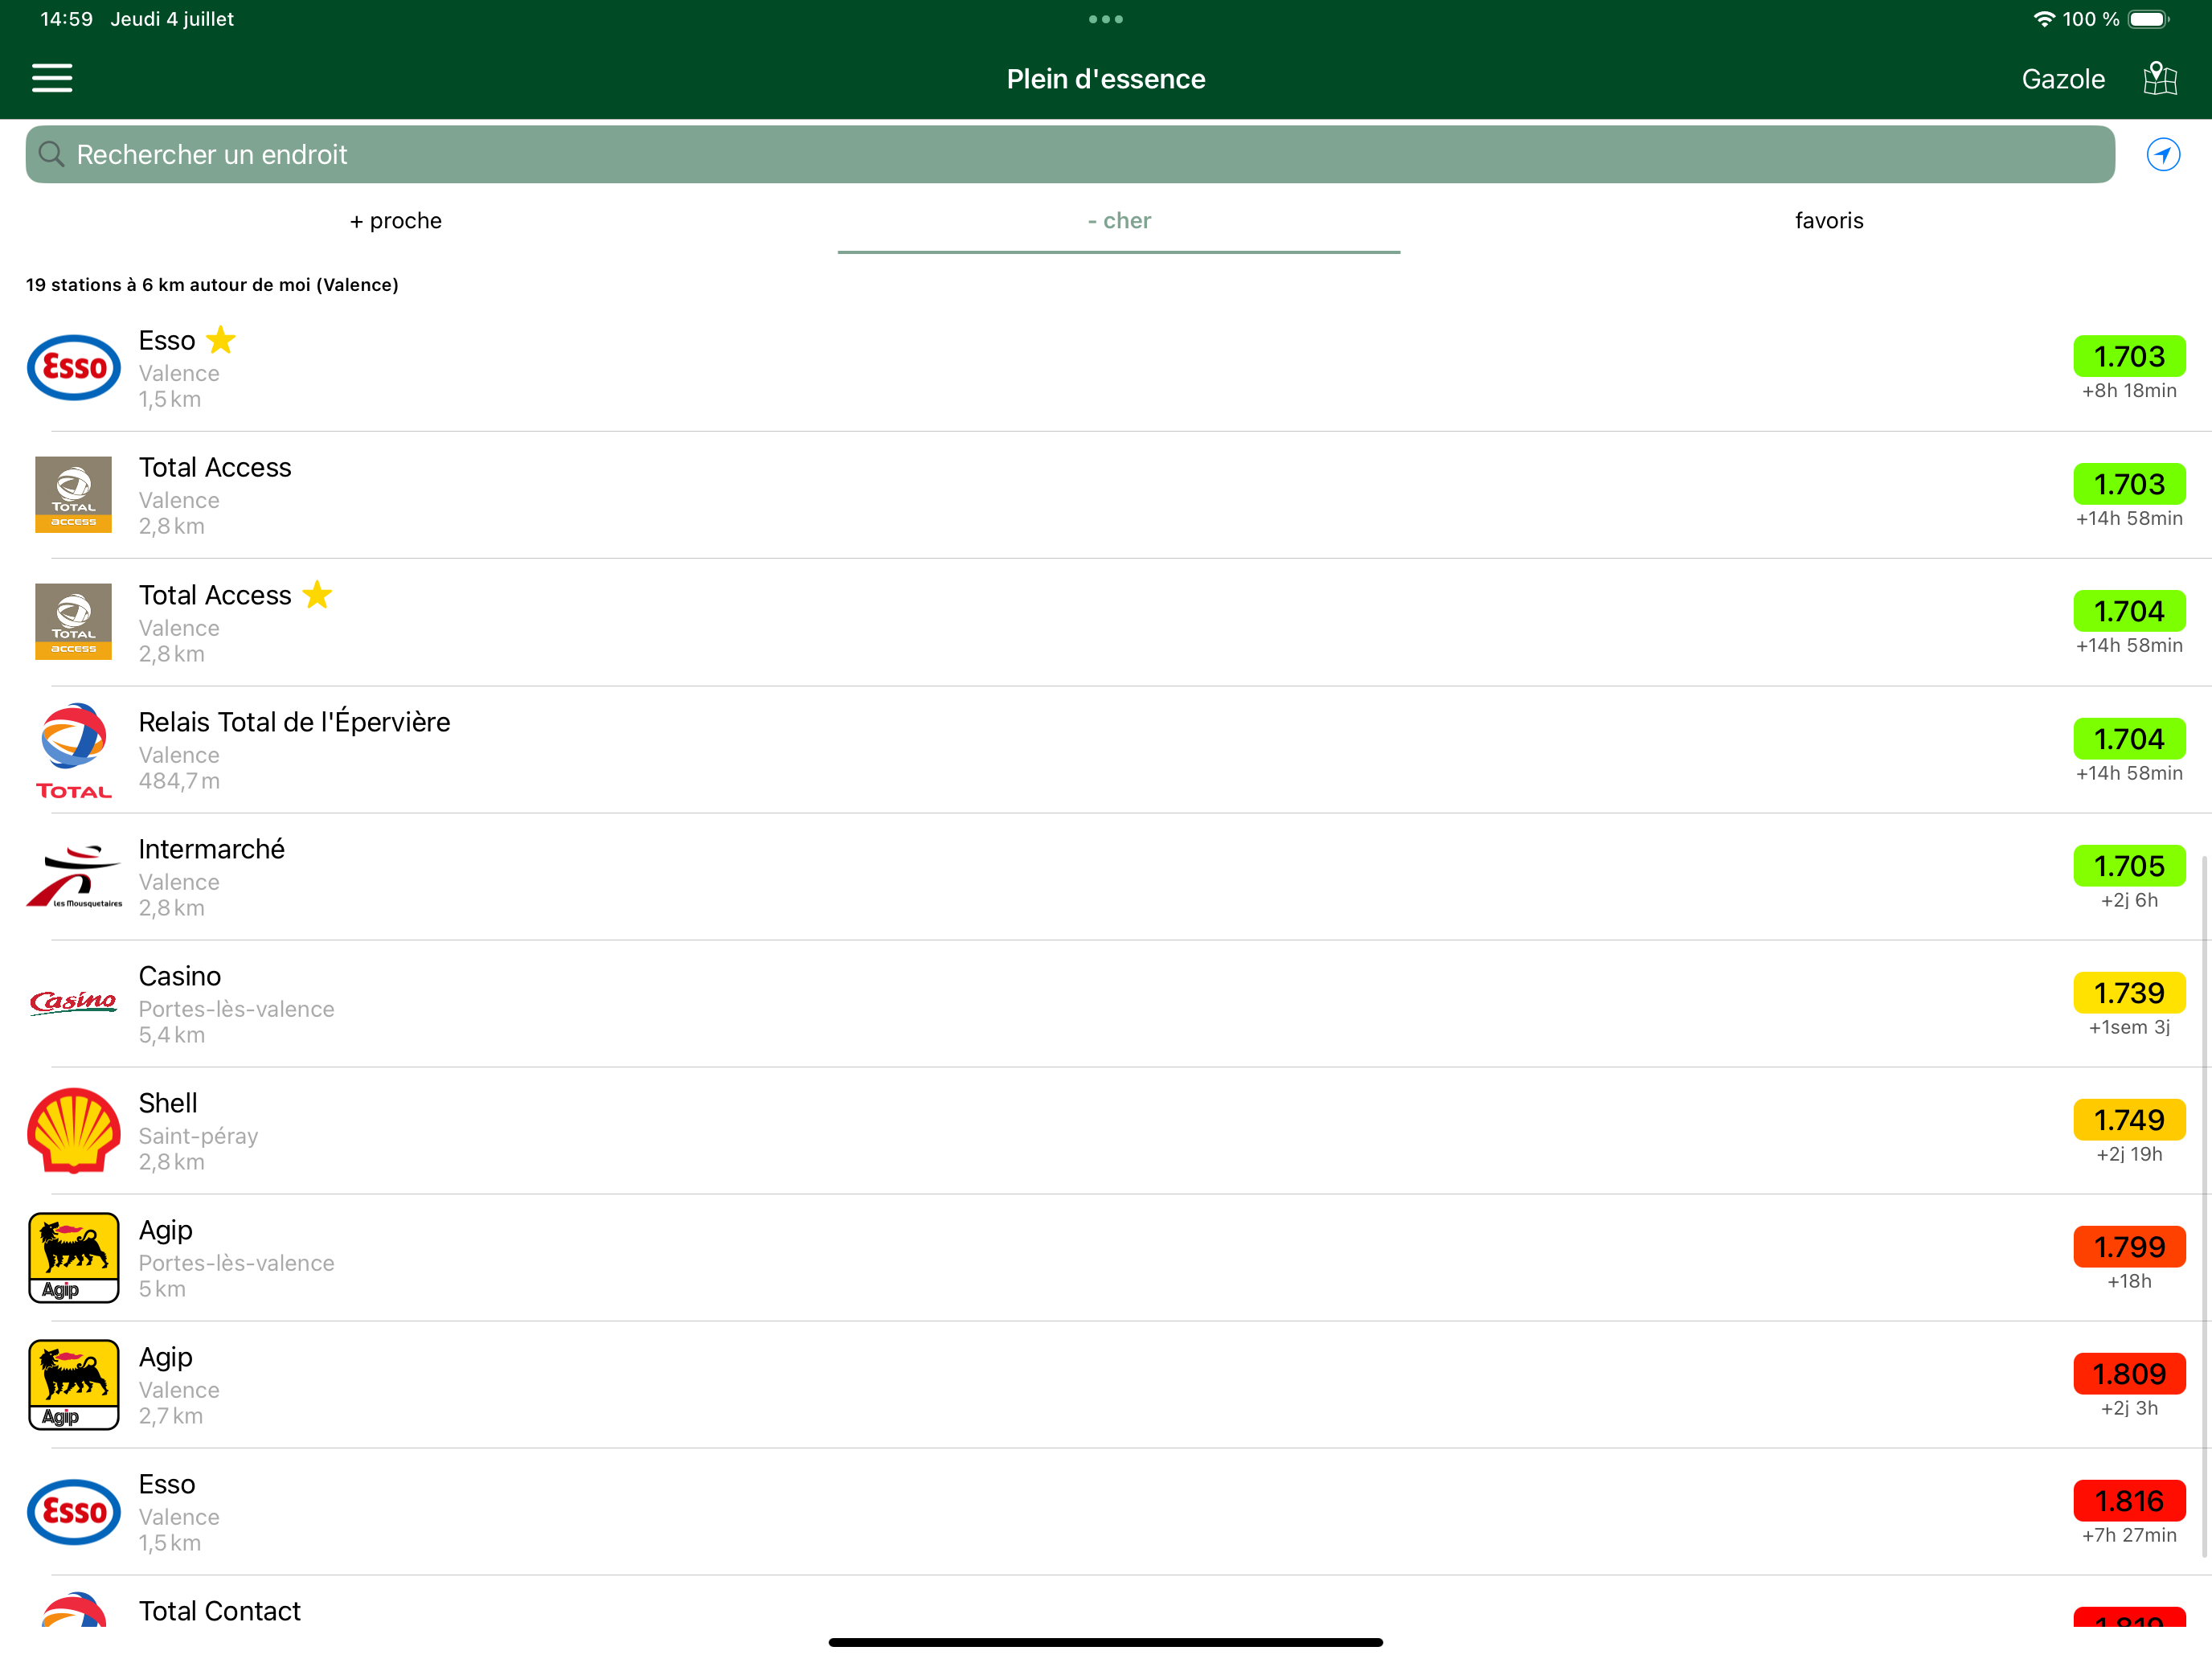The height and width of the screenshot is (1659, 2212).
Task: Click the Relais Total logo
Action: point(73,750)
